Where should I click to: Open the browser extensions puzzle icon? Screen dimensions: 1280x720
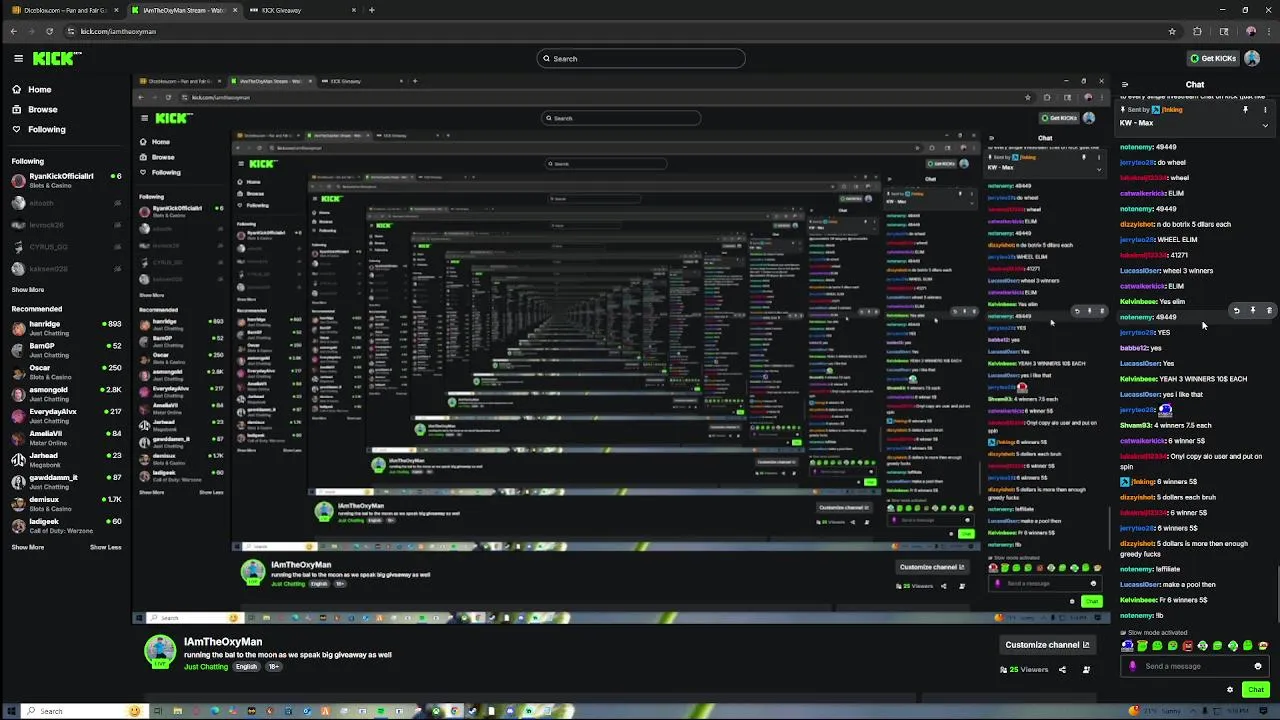point(1197,31)
